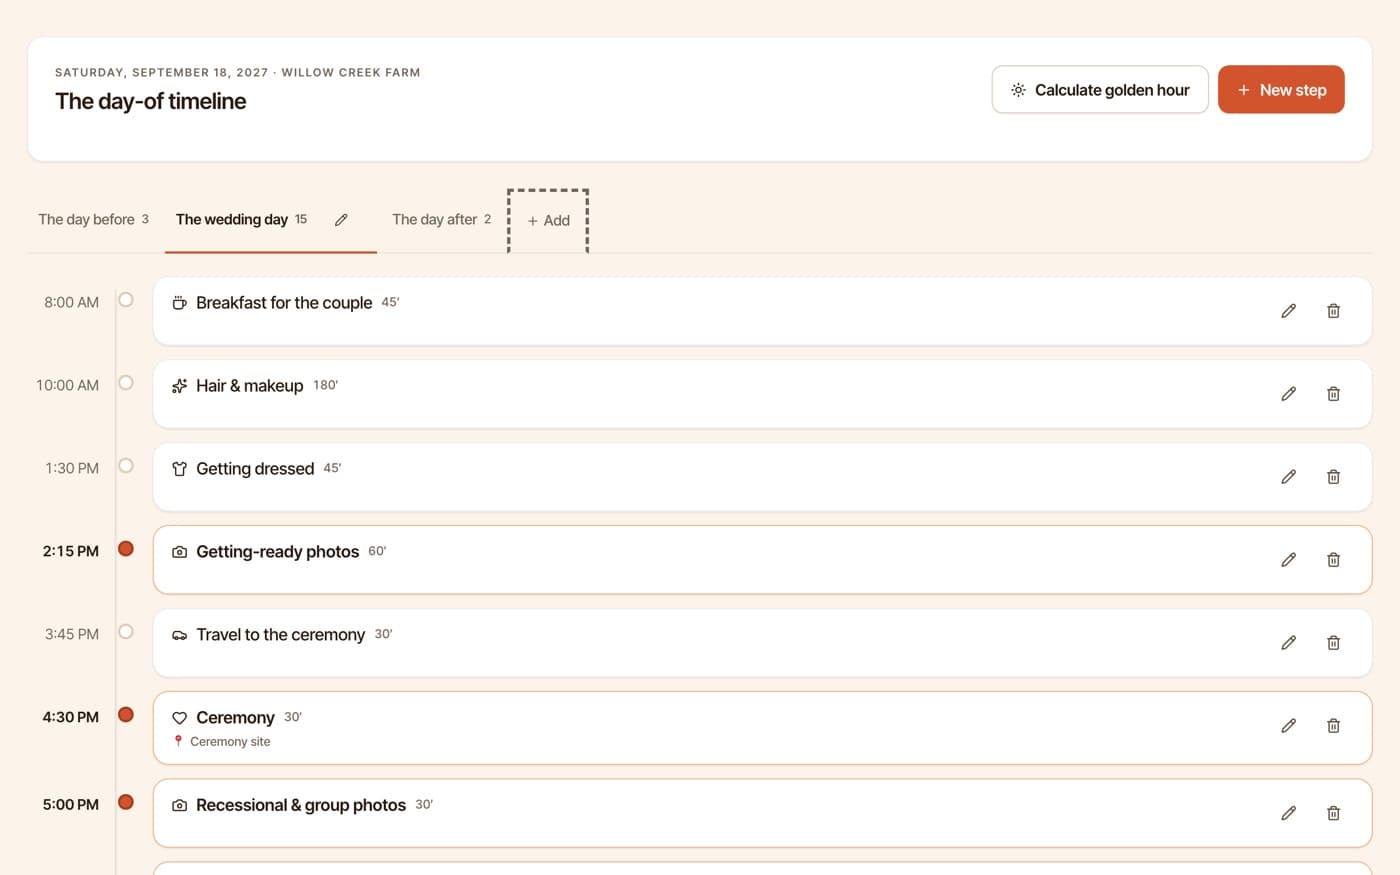Viewport: 1400px width, 875px height.
Task: Edit the Recessional & group photos step
Action: (x=1288, y=813)
